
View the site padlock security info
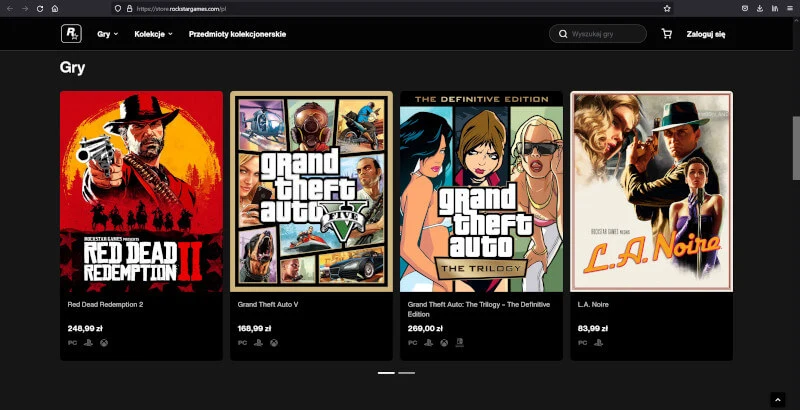coord(129,9)
